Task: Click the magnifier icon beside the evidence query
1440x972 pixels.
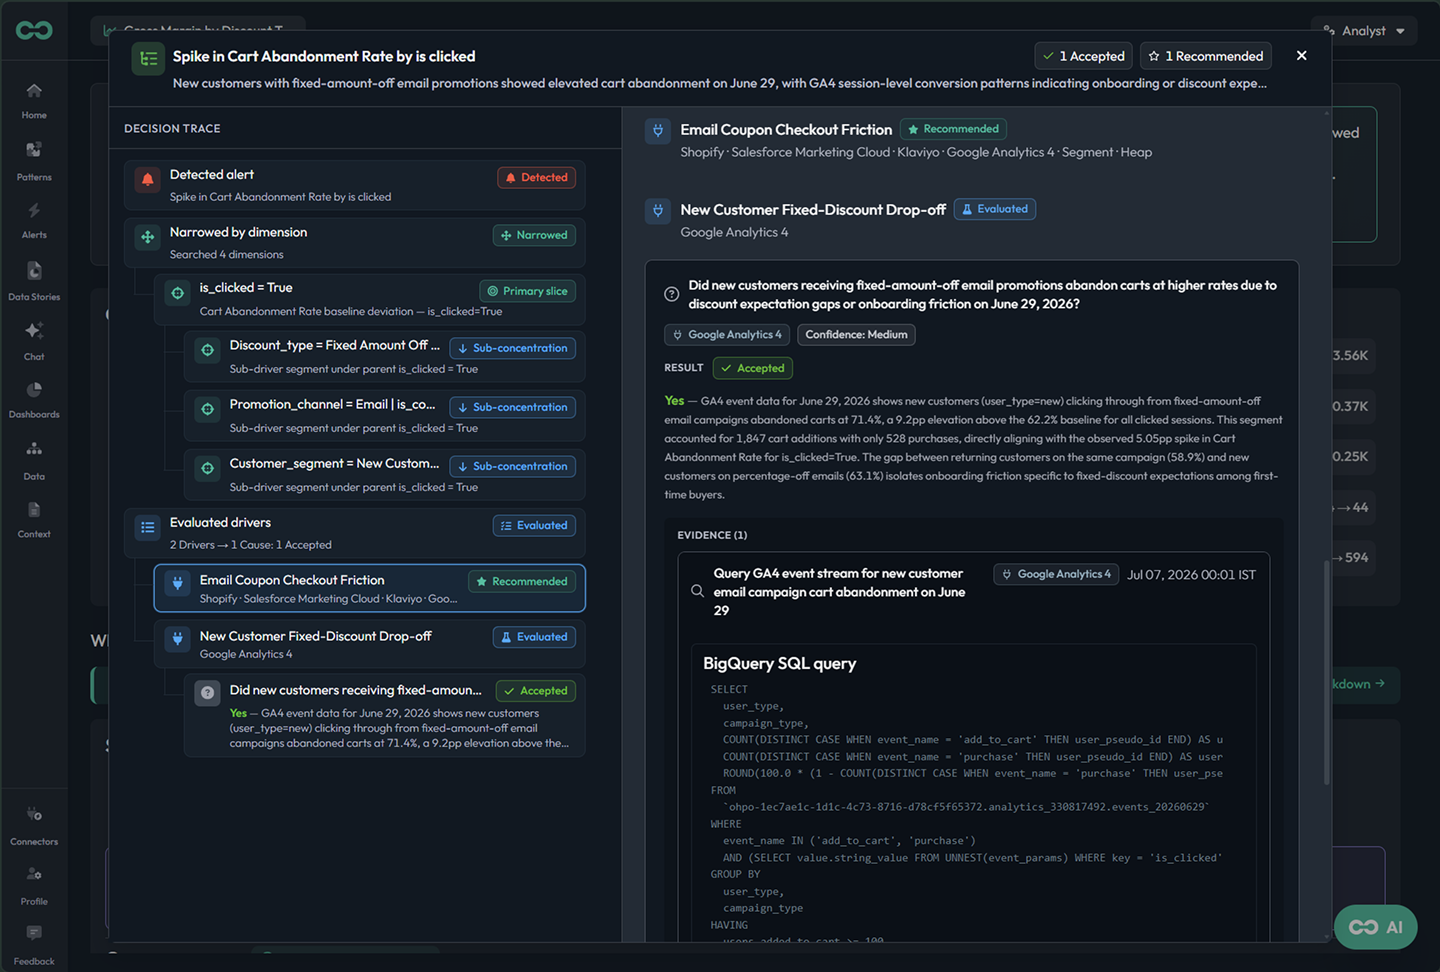Action: [x=697, y=591]
